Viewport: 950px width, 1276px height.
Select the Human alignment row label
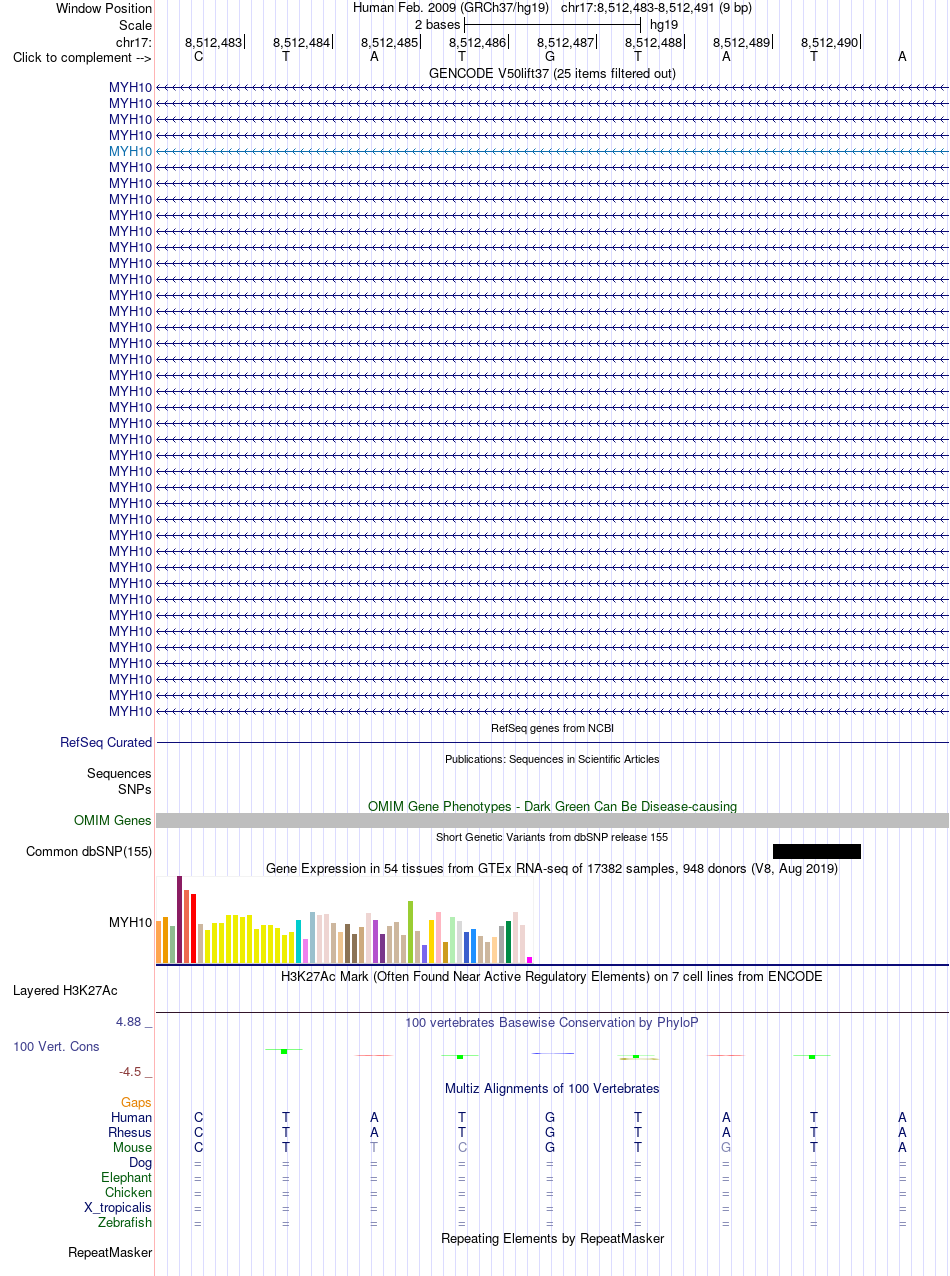[x=131, y=1117]
